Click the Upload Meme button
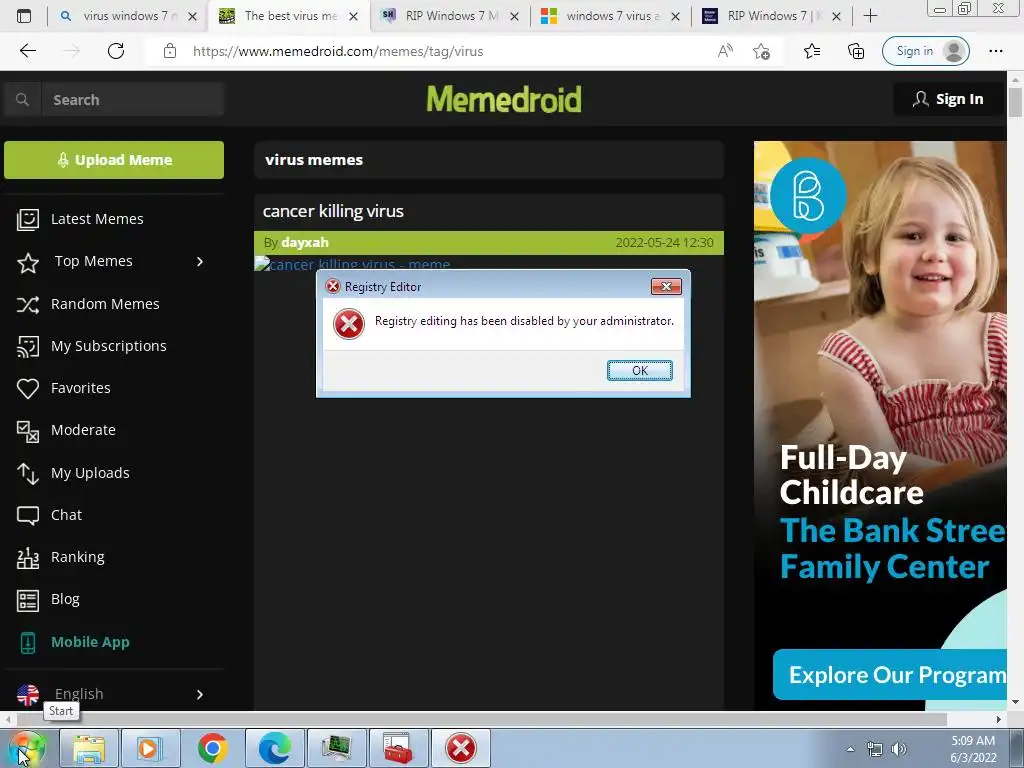Image resolution: width=1024 pixels, height=768 pixels. (114, 160)
